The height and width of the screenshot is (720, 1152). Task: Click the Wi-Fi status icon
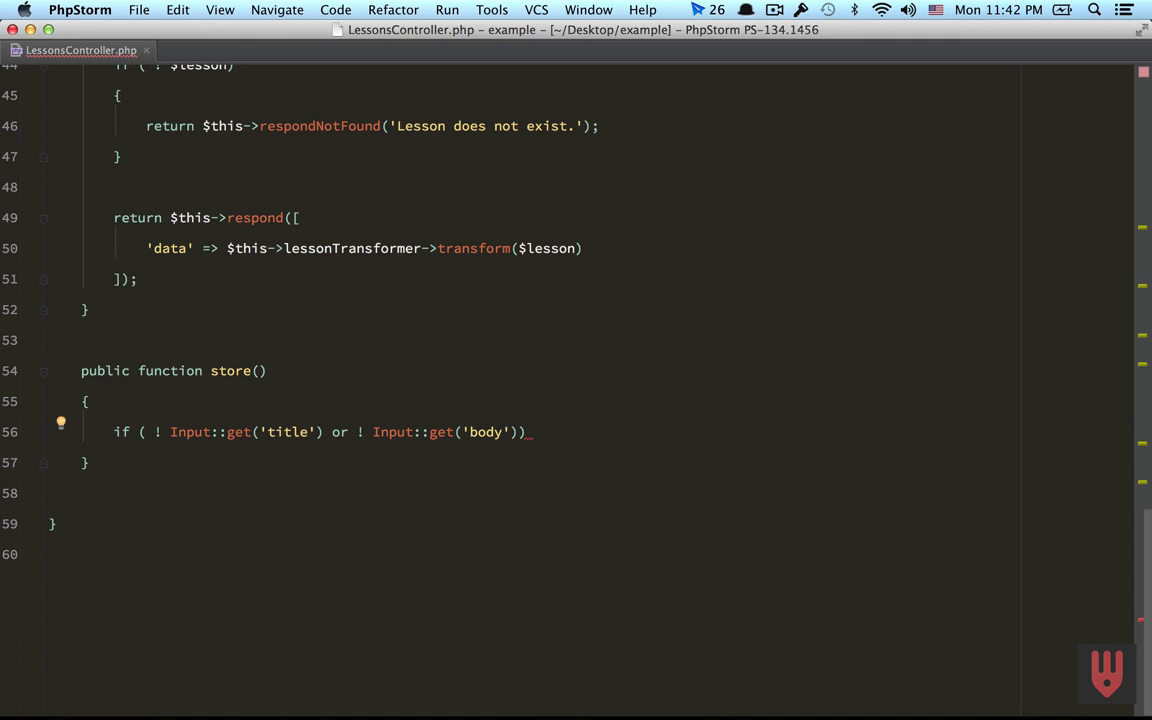tap(881, 10)
